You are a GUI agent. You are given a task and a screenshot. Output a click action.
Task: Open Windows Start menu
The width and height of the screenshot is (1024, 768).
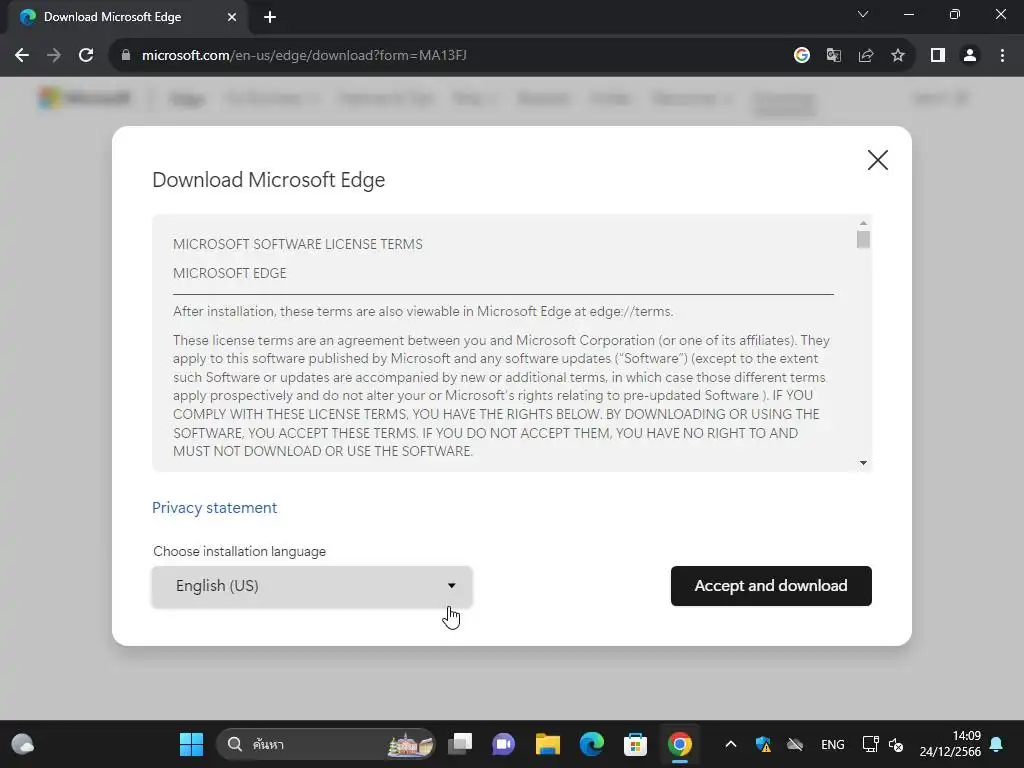(191, 744)
